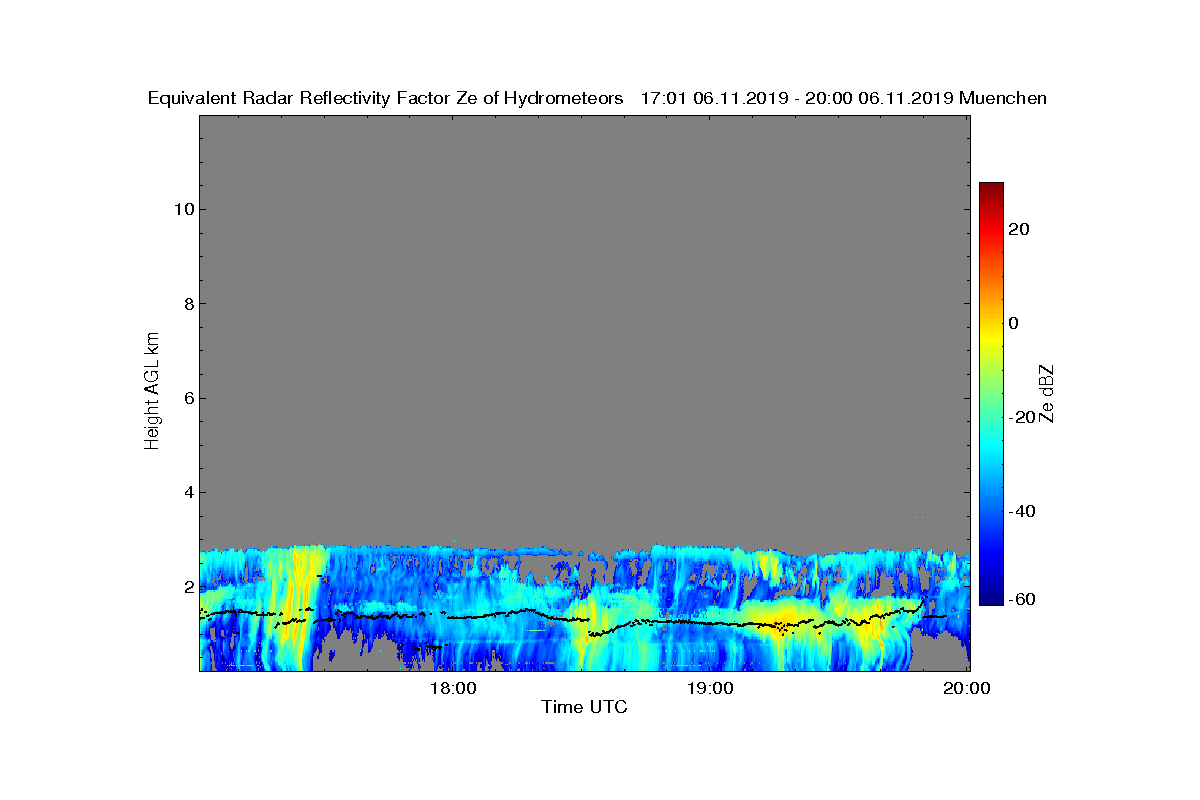Screen dimensions: 1200x800
Task: Click the 'Time UTC' axis label
Action: pyautogui.click(x=584, y=707)
